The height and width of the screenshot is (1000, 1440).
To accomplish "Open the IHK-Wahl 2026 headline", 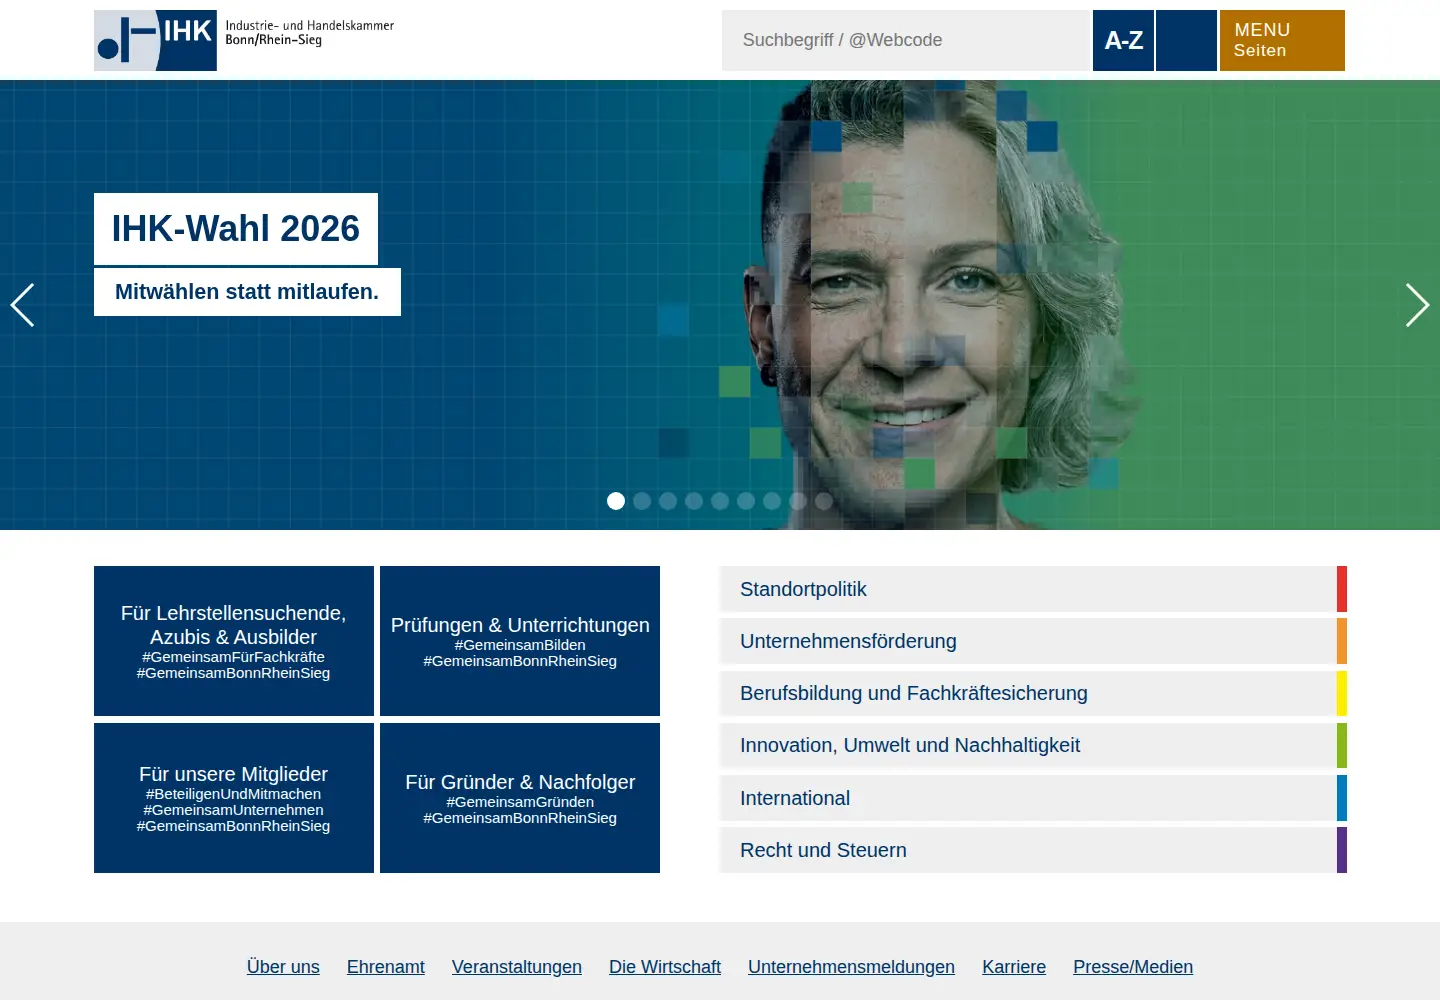I will [x=236, y=229].
